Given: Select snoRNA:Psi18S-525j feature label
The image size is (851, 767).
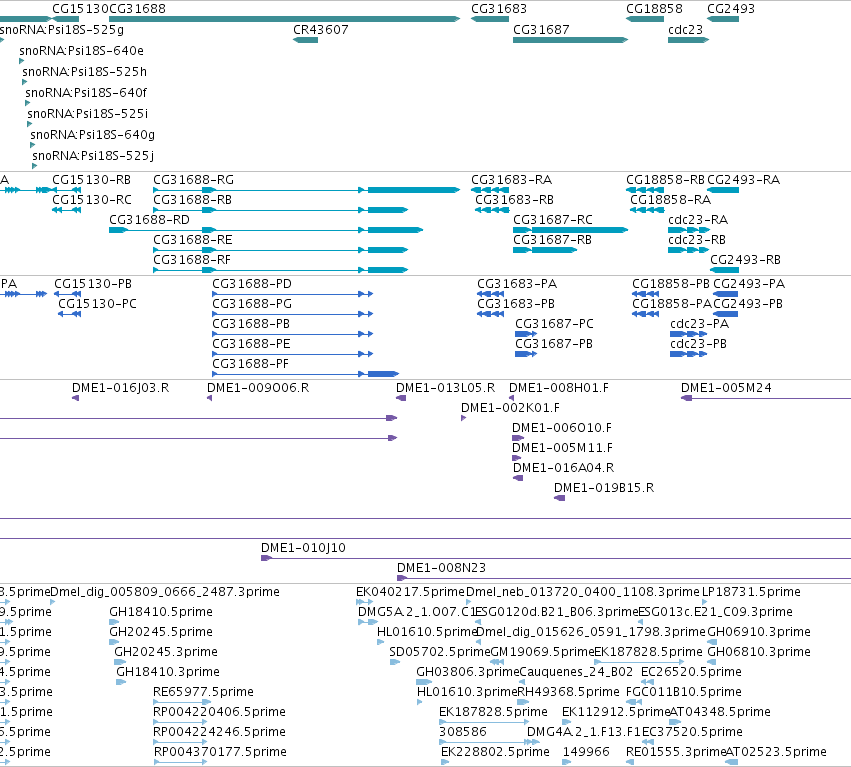Looking at the screenshot, I should point(93,155).
